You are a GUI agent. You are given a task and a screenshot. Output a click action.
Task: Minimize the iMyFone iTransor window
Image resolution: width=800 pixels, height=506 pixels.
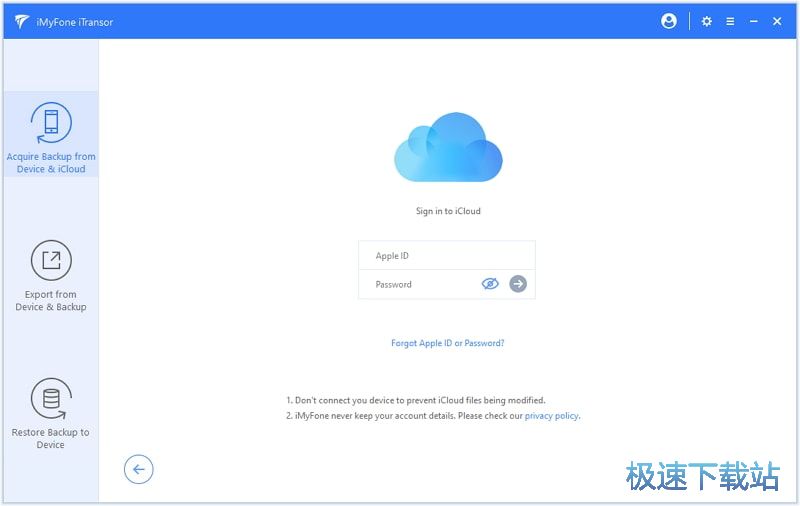click(x=754, y=21)
